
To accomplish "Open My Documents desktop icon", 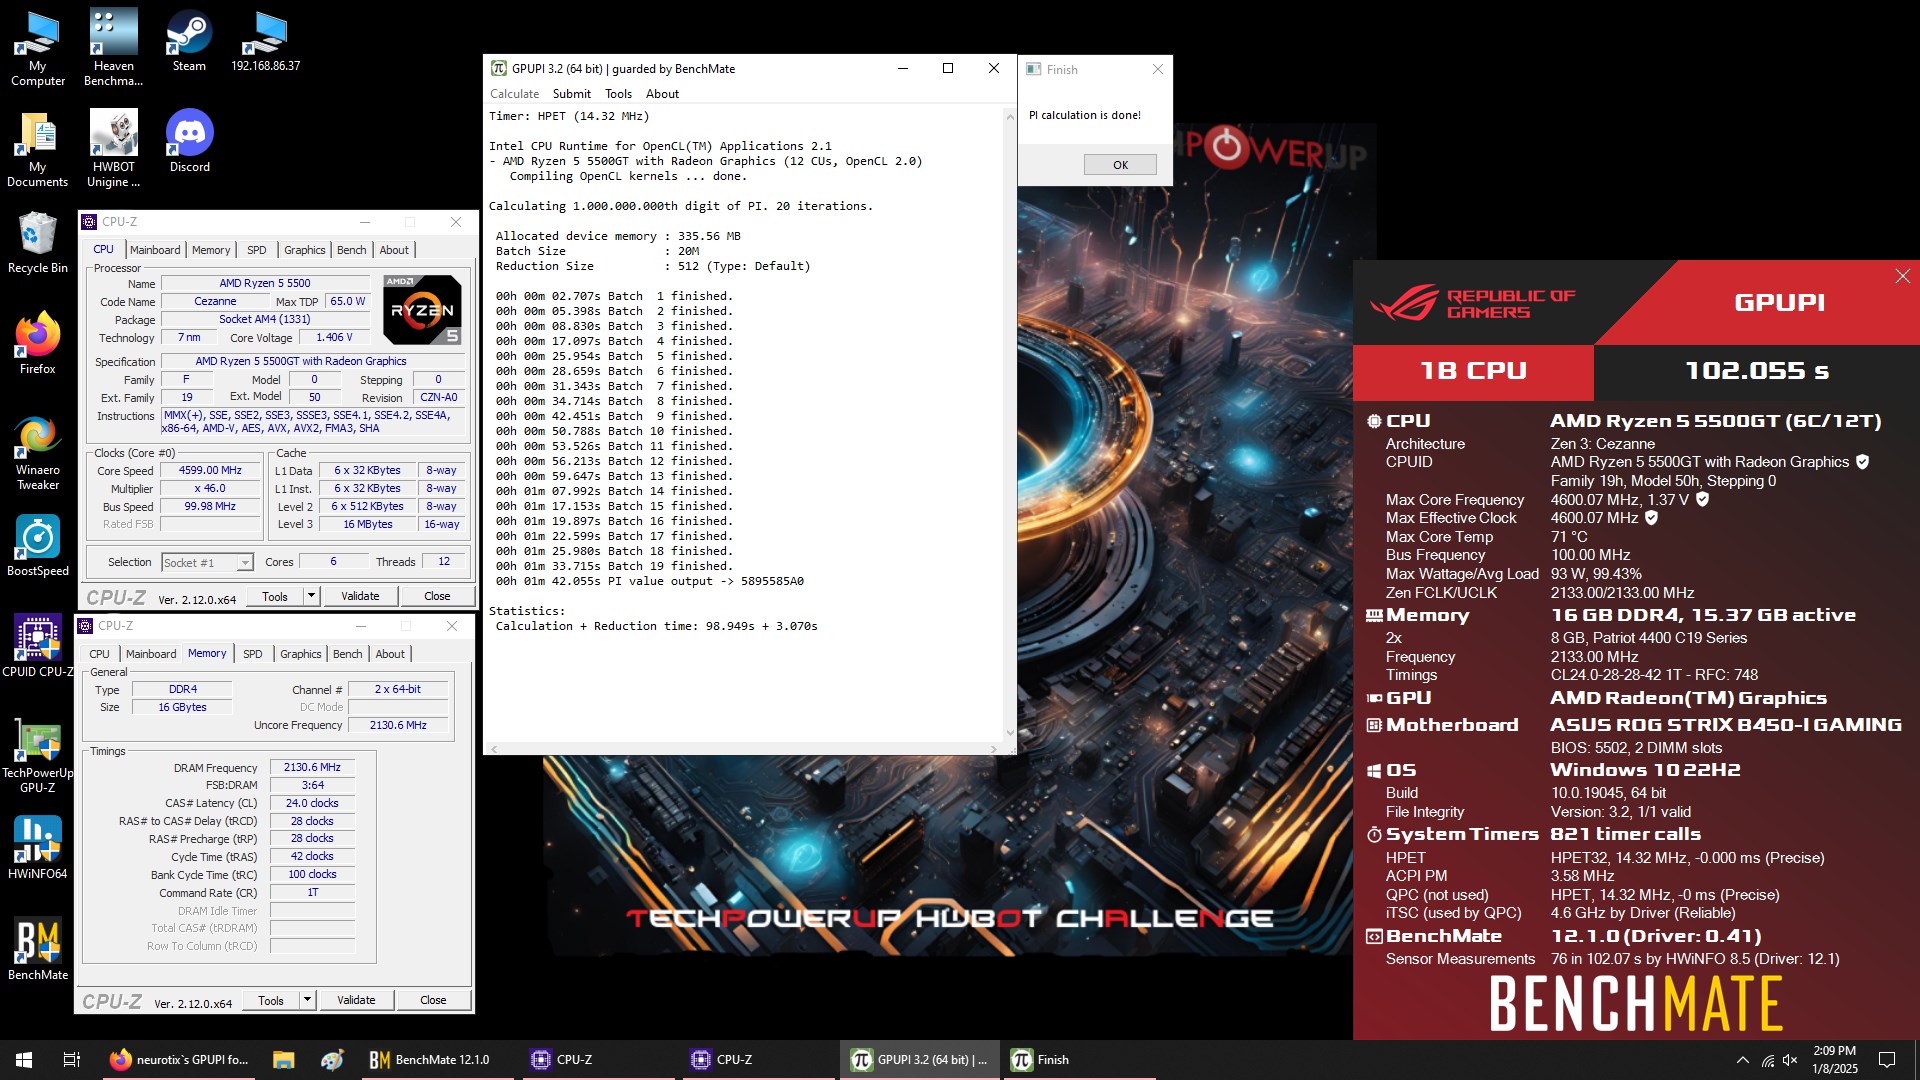I will [38, 150].
